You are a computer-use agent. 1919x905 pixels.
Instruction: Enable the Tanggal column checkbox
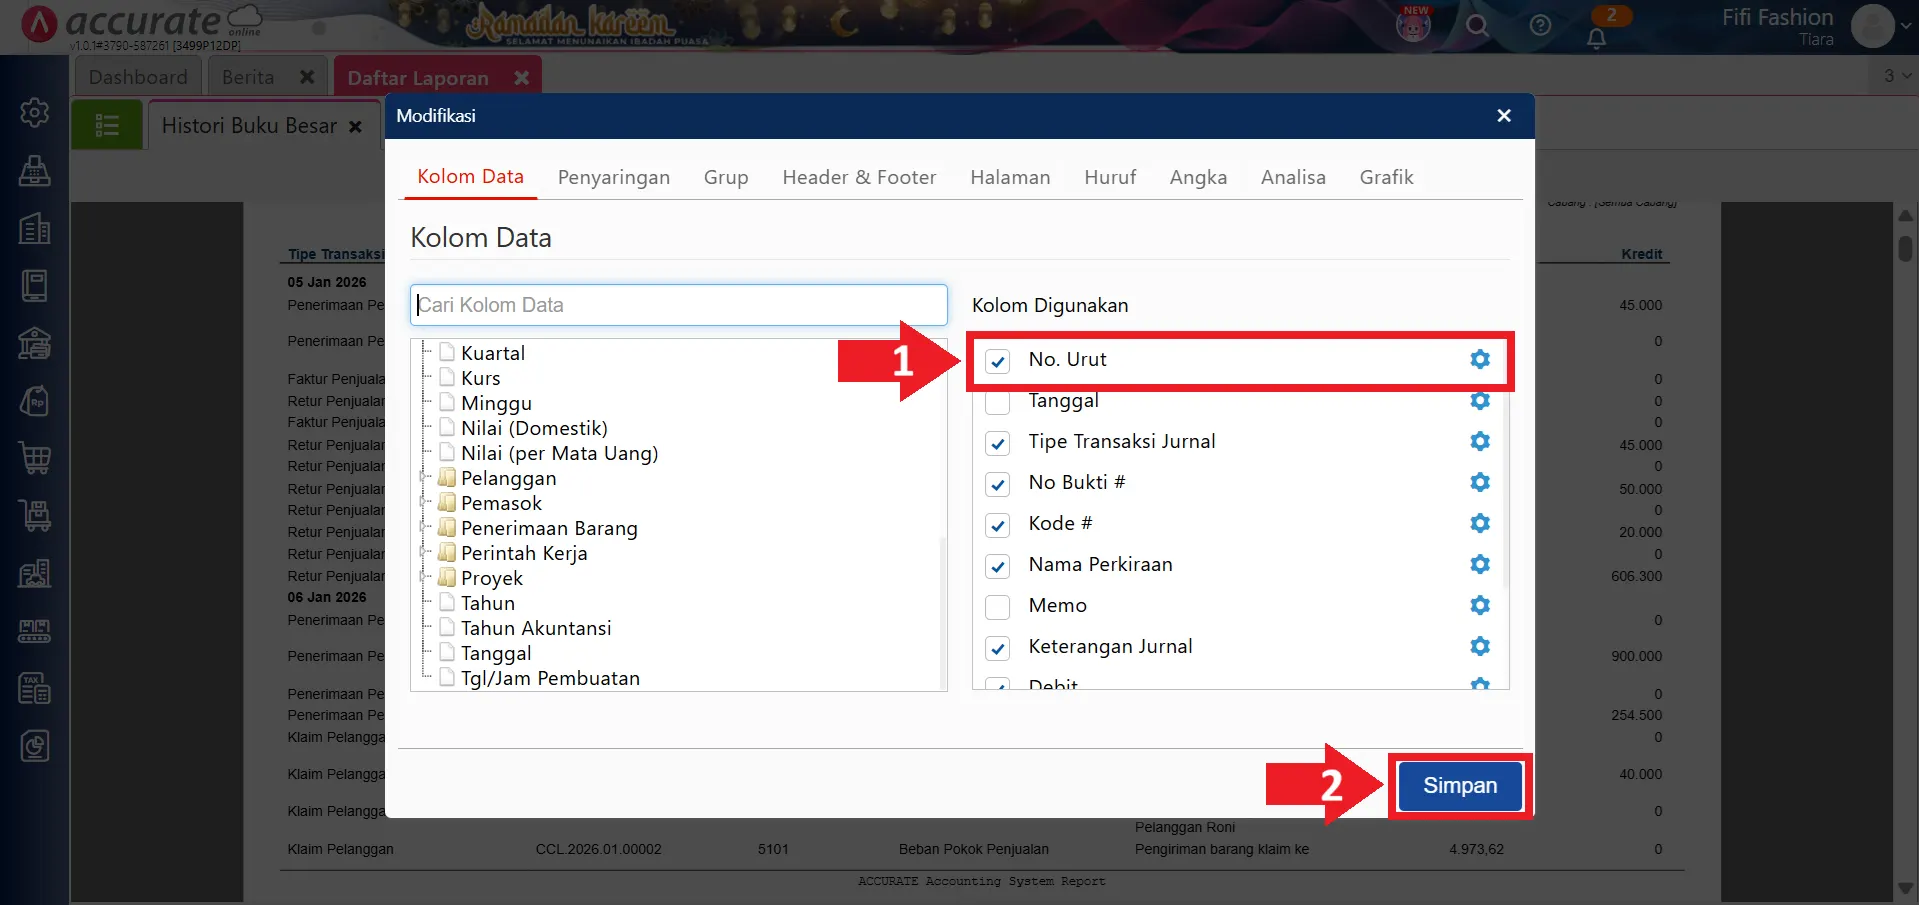click(x=997, y=402)
